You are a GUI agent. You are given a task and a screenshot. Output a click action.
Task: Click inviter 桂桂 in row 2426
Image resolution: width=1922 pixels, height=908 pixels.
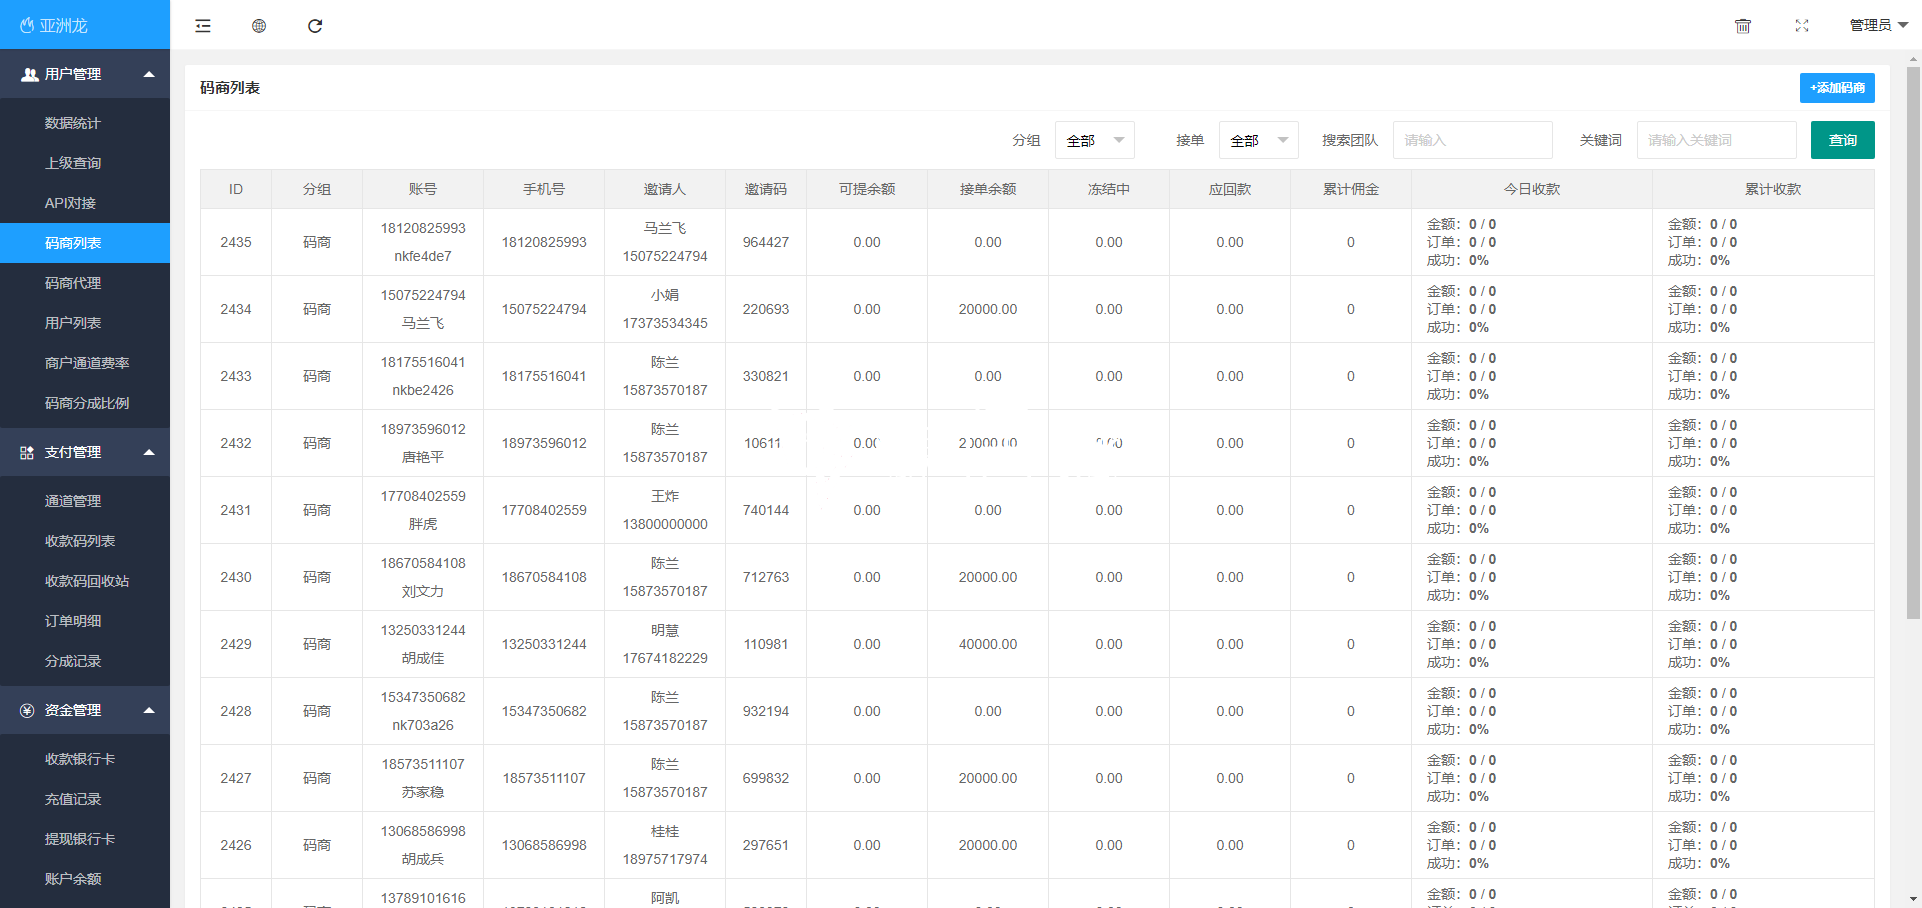click(x=665, y=831)
